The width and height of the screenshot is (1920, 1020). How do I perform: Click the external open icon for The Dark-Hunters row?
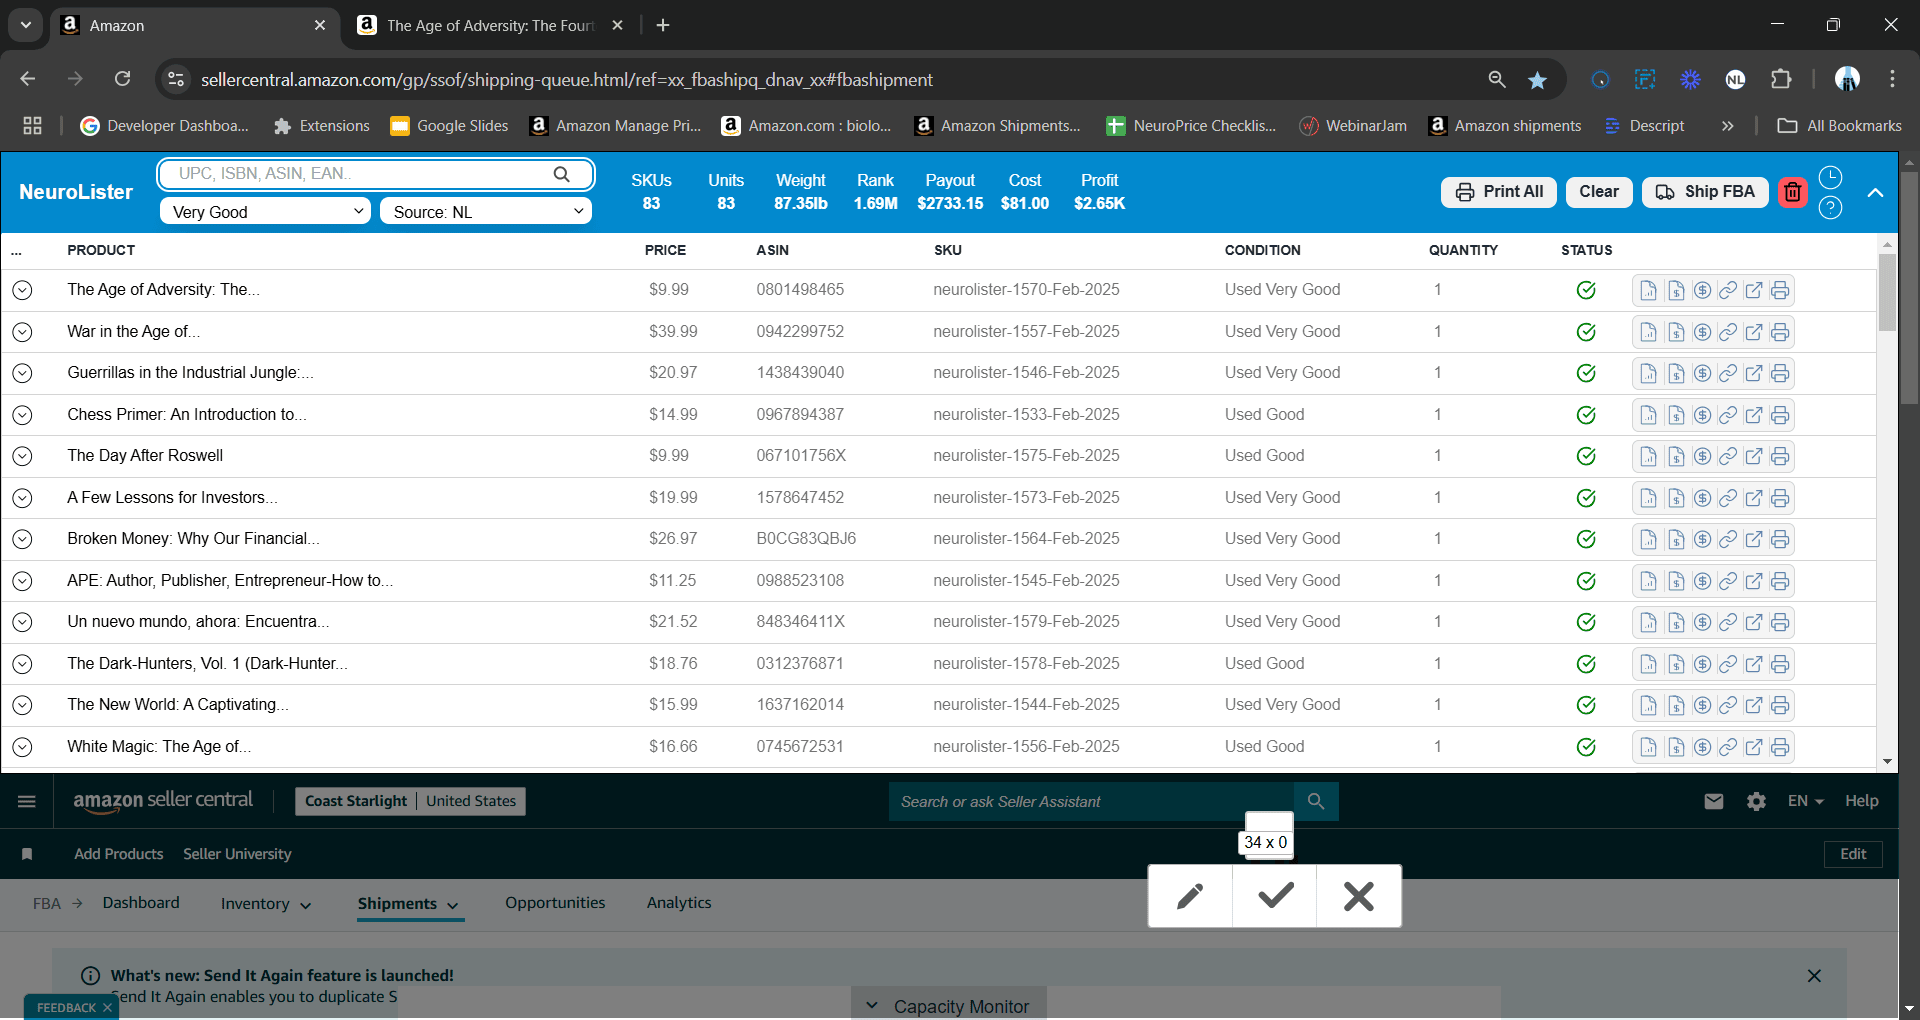(1754, 664)
